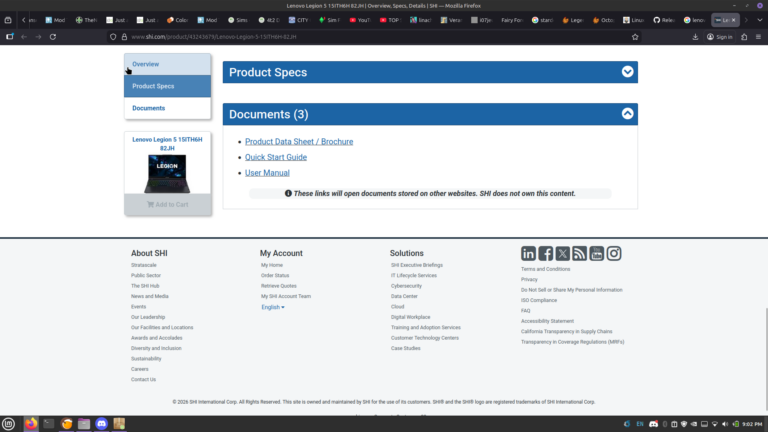
Task: Click the browser forward arrow
Action: 38,37
